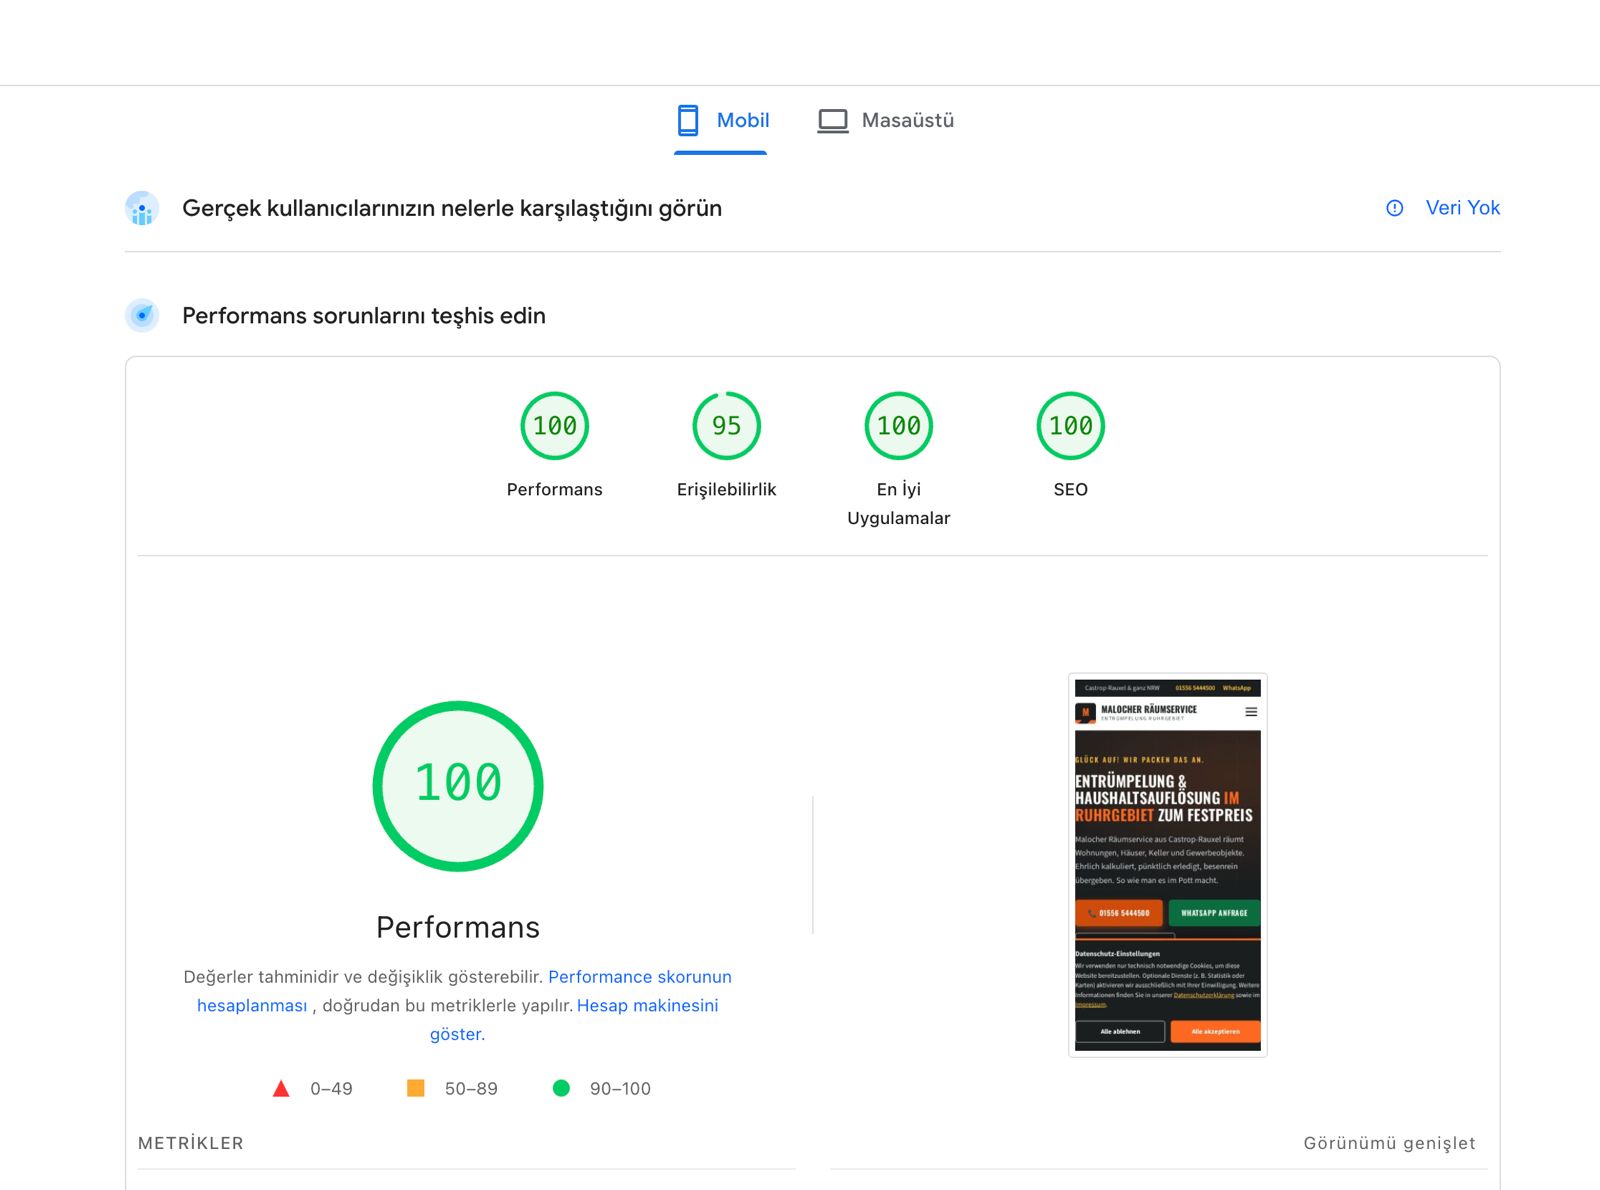Click the large Performans title
Viewport: 1600px width, 1190px height.
[x=458, y=927]
